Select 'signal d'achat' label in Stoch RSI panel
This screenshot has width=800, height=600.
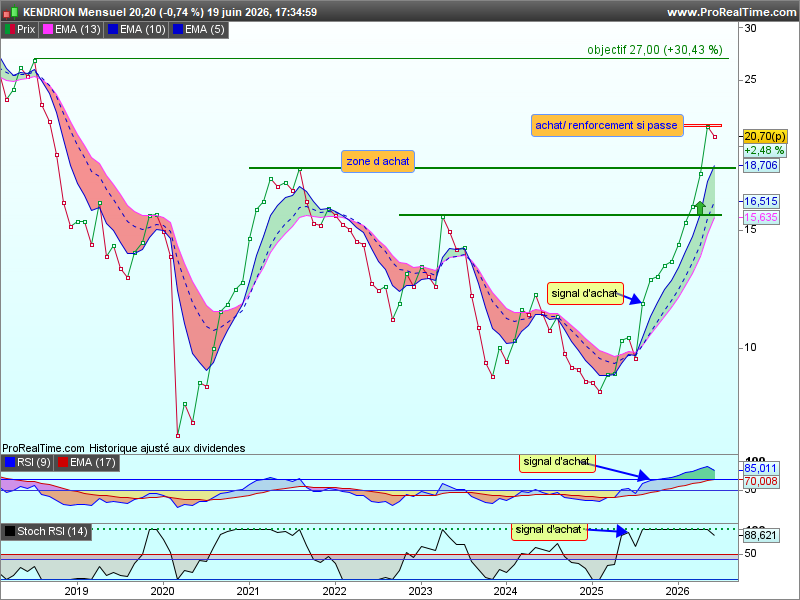(549, 530)
